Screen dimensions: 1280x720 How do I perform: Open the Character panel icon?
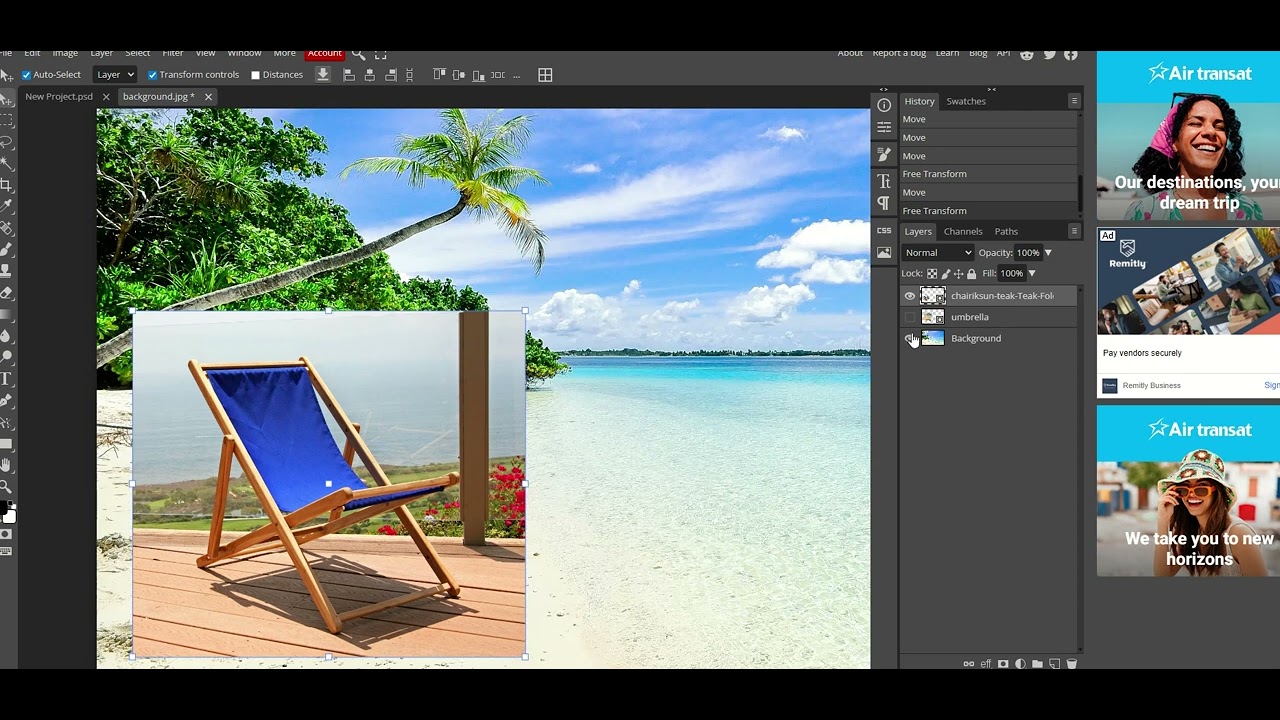(884, 181)
